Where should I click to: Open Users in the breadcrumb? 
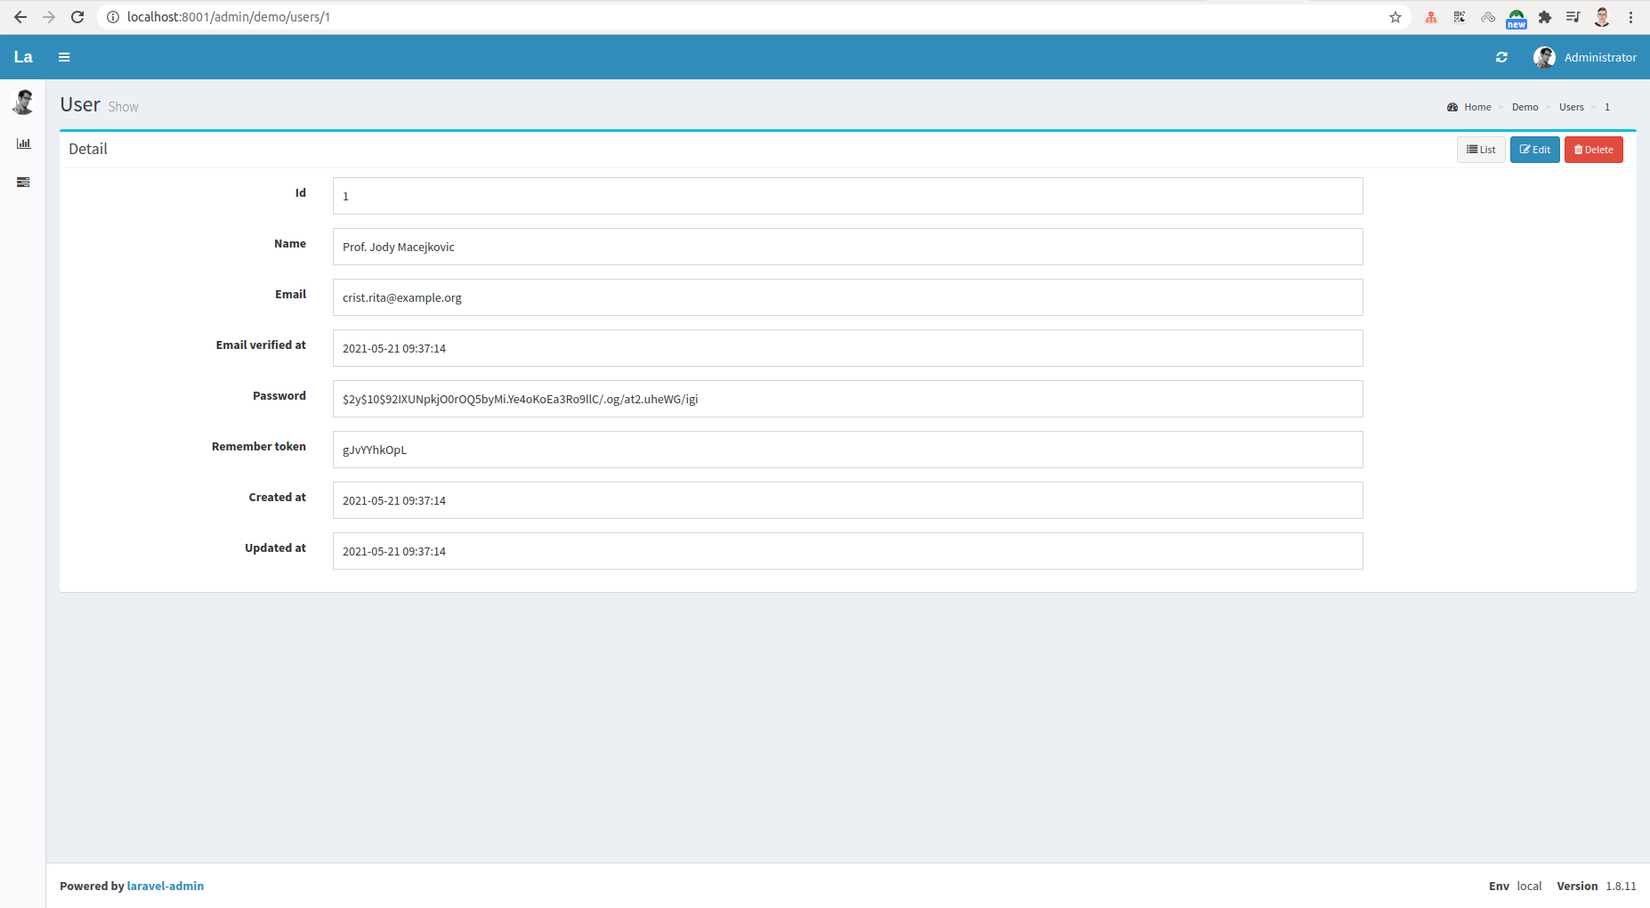(x=1571, y=107)
